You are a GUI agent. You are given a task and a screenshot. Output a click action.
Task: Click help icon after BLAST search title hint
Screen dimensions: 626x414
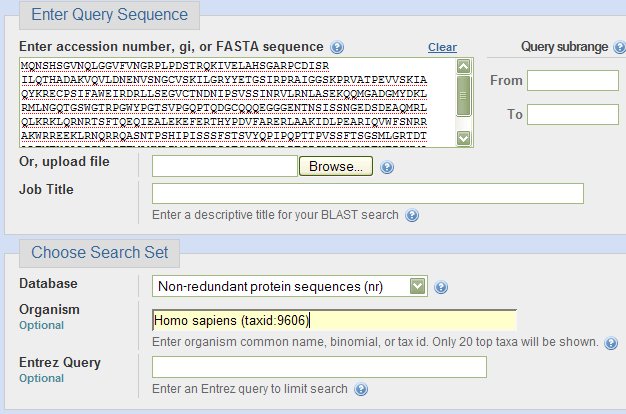(412, 215)
